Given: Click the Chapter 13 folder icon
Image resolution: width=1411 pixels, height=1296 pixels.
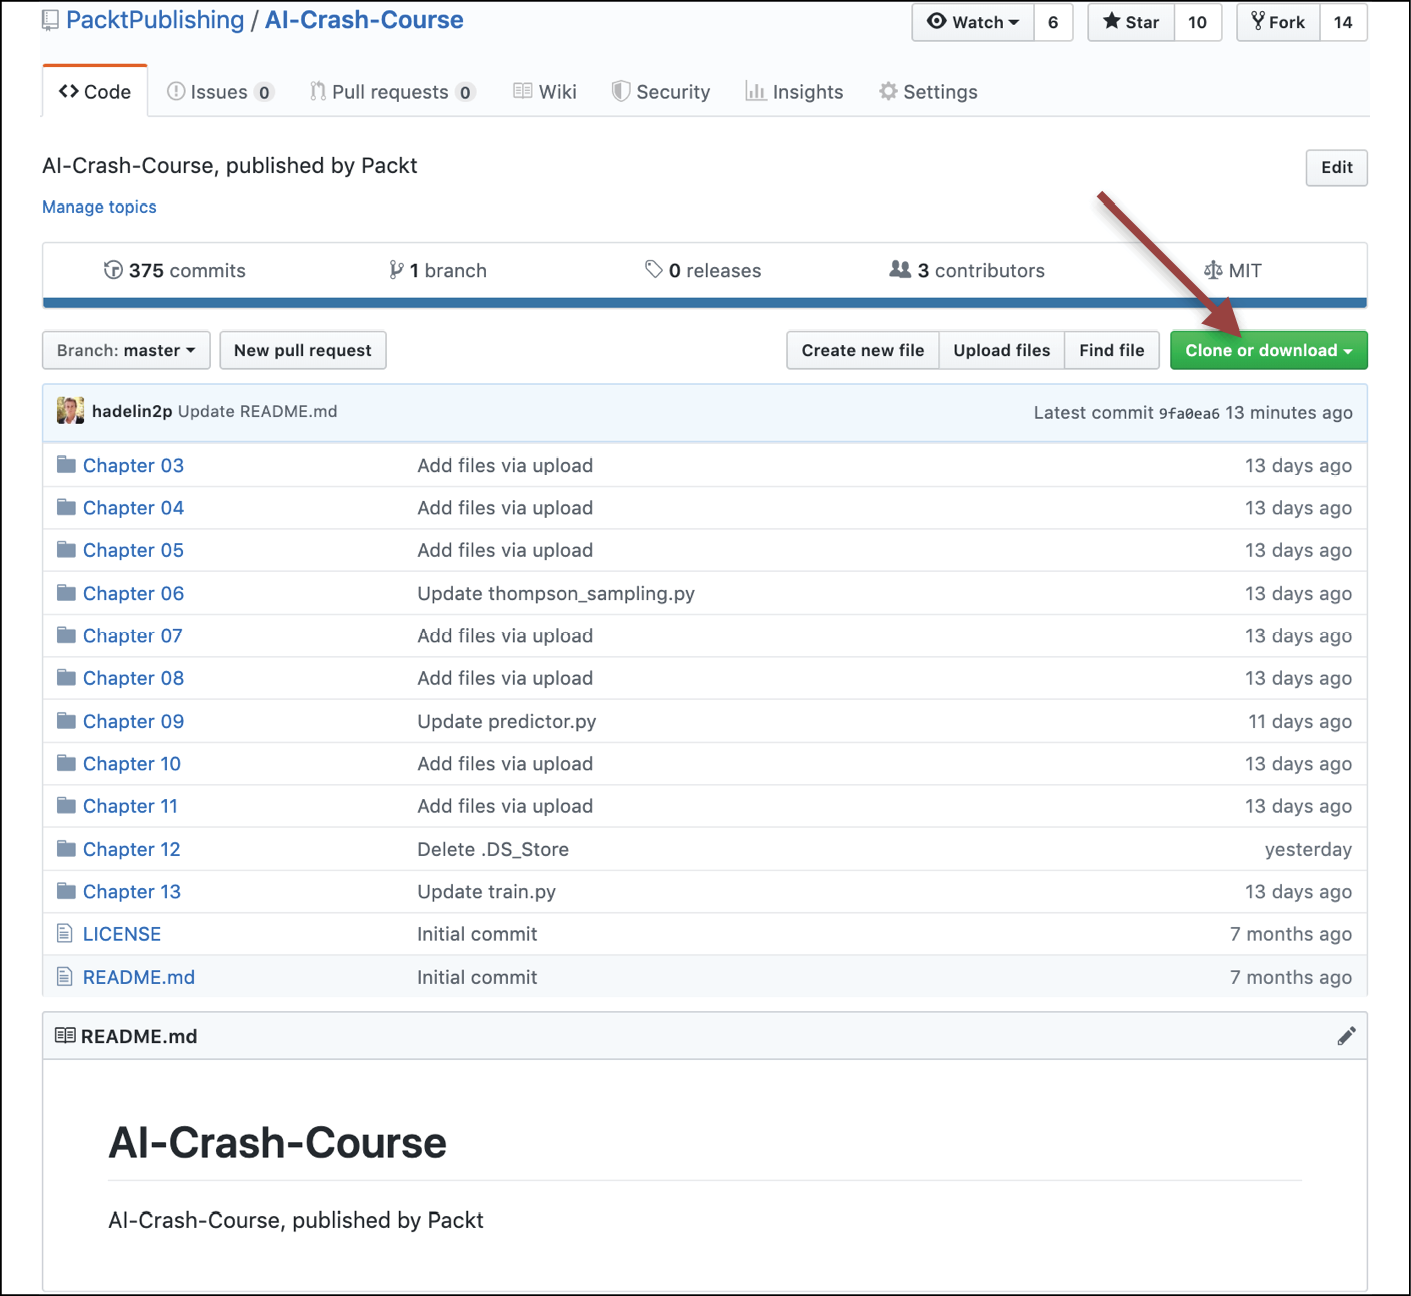Looking at the screenshot, I should pos(67,891).
